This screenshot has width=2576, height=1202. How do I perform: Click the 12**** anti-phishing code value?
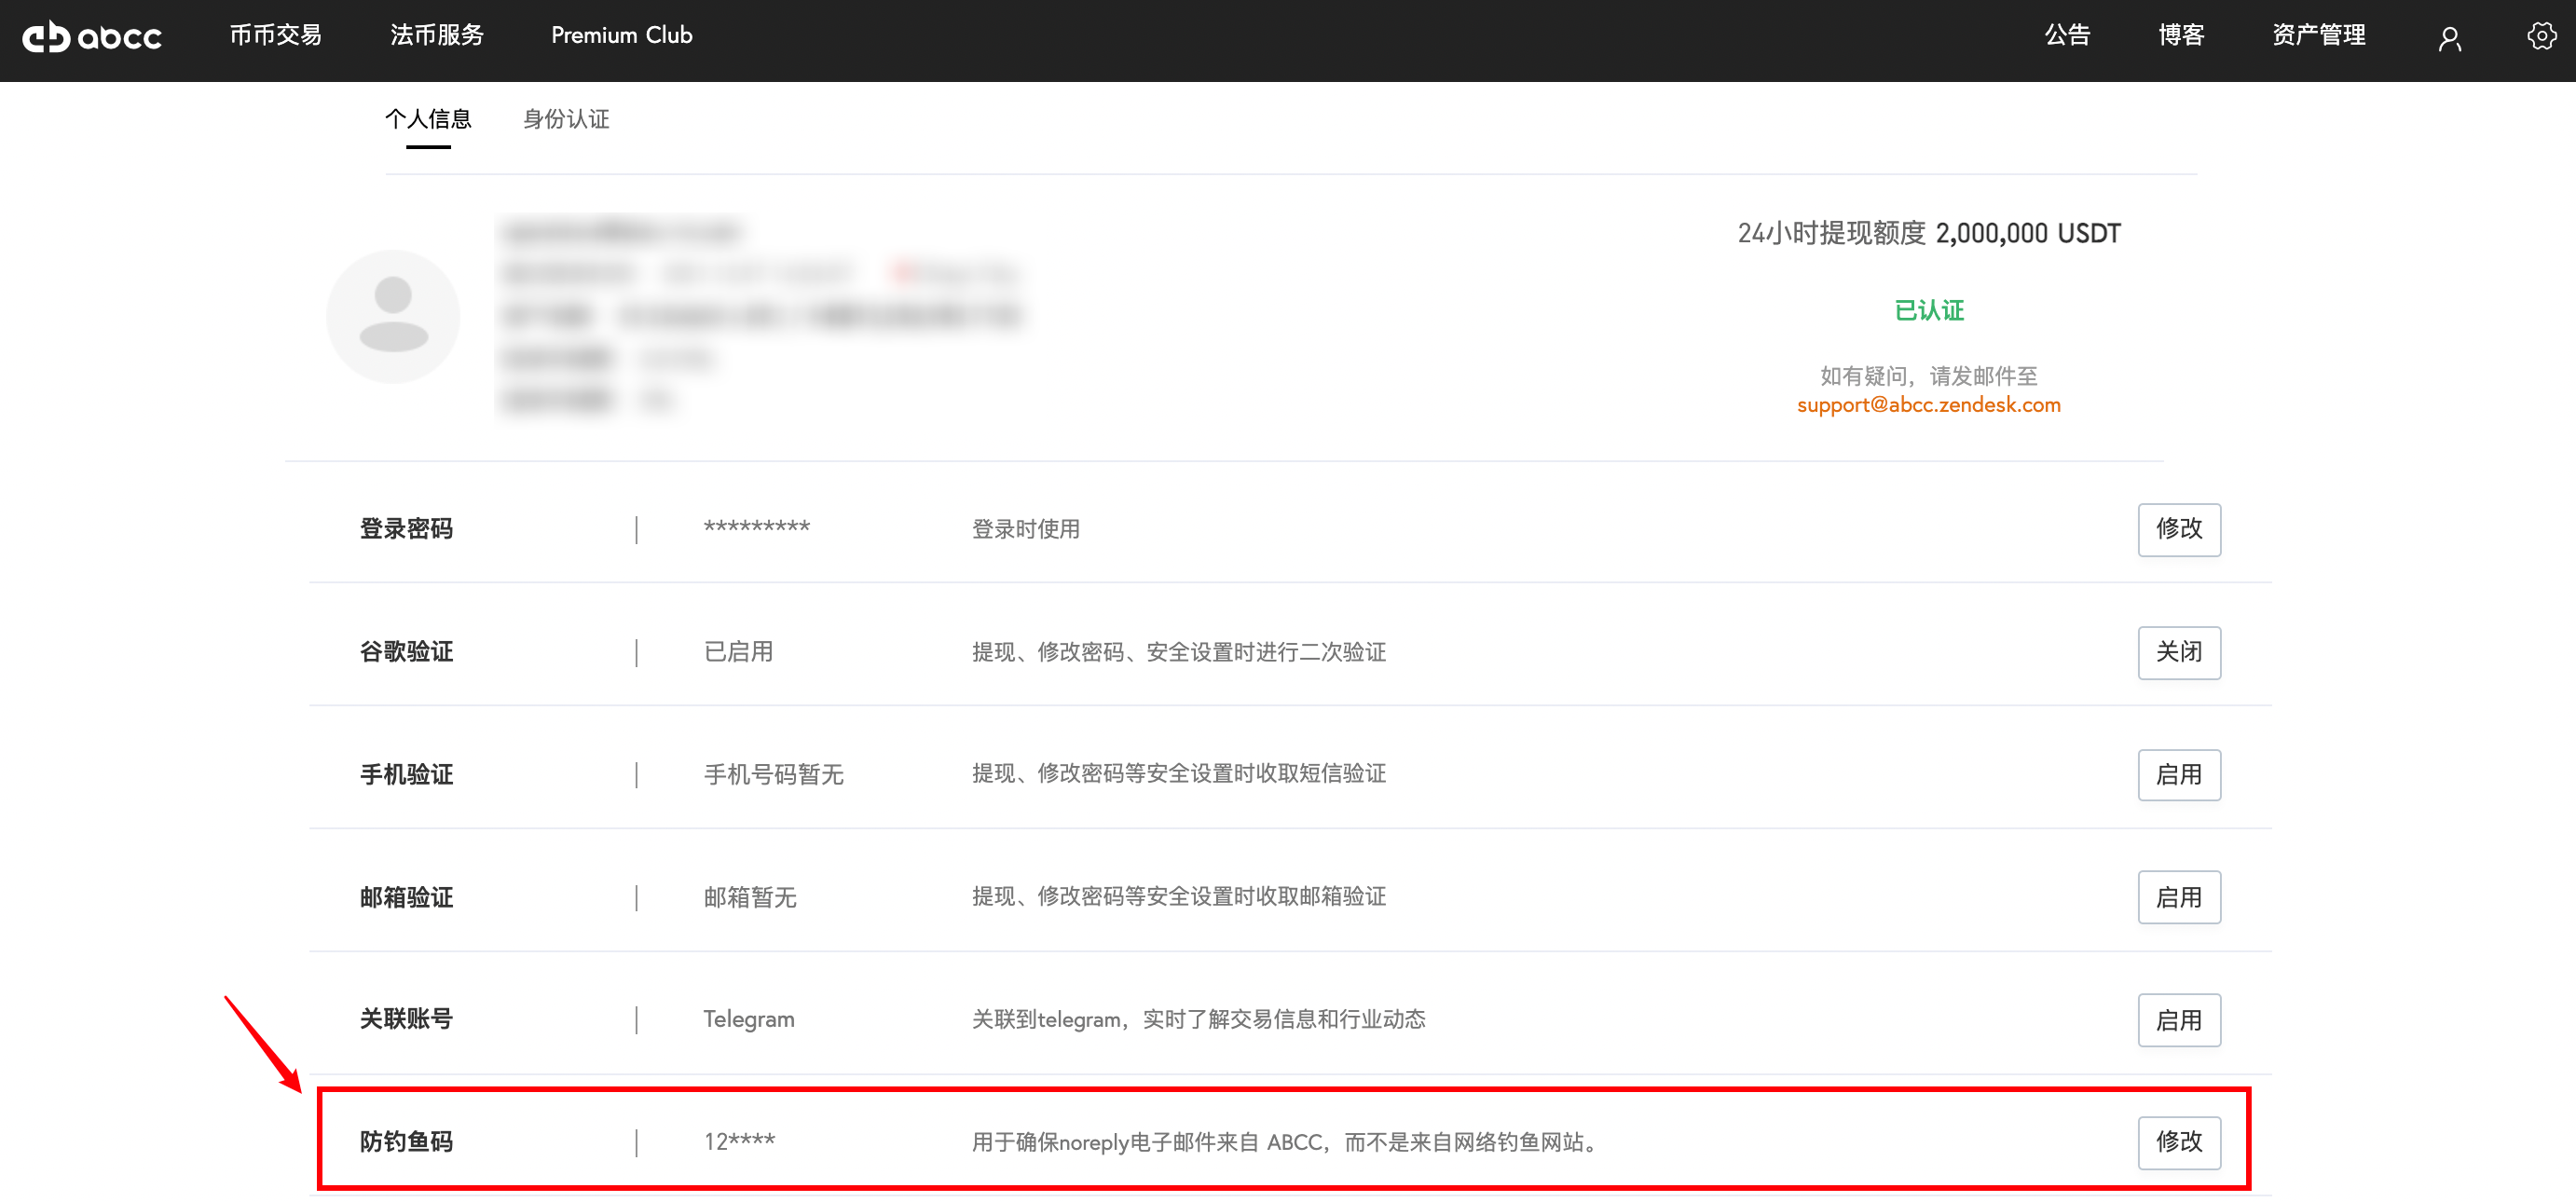(739, 1141)
